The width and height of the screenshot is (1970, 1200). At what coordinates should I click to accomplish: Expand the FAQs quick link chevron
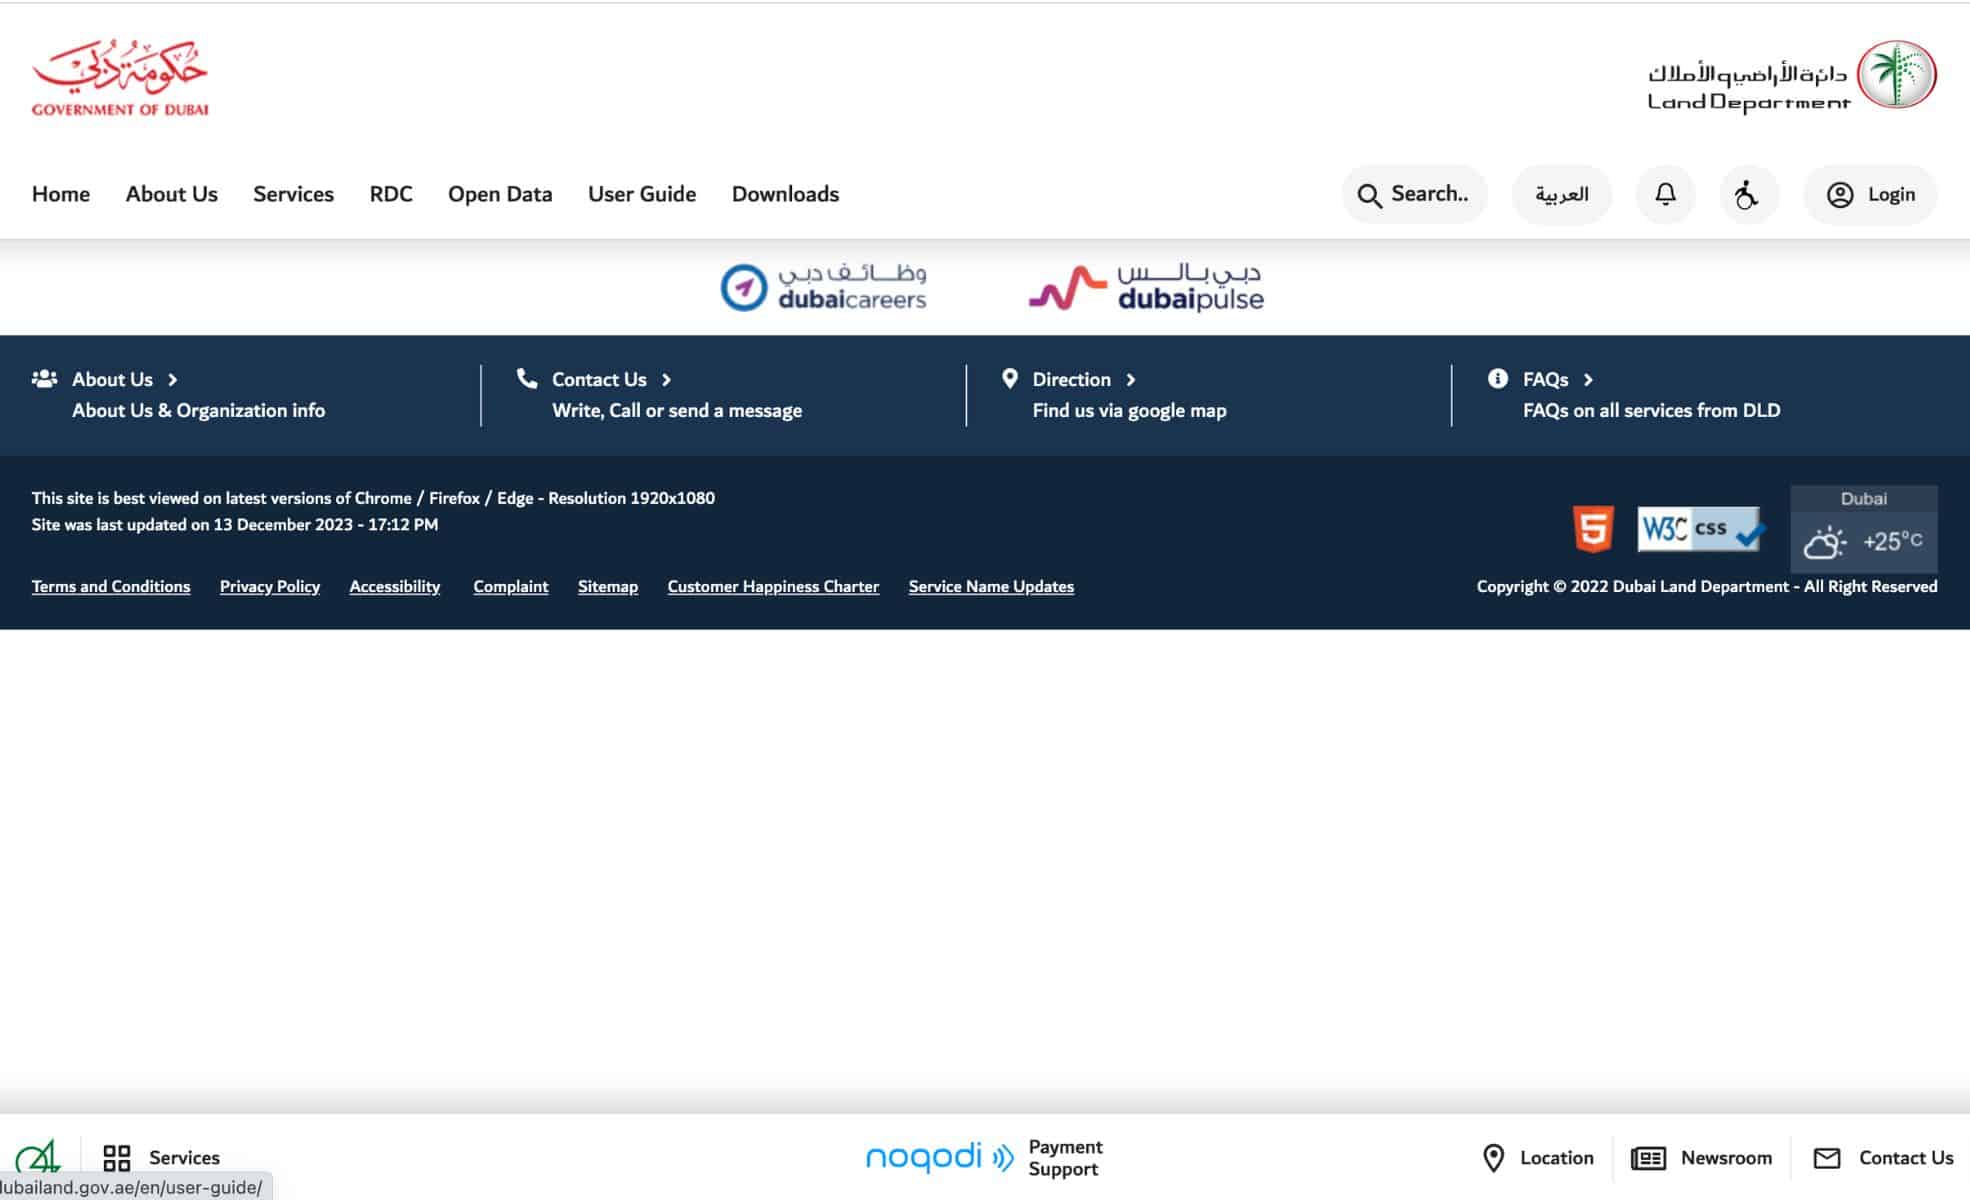[x=1589, y=379]
